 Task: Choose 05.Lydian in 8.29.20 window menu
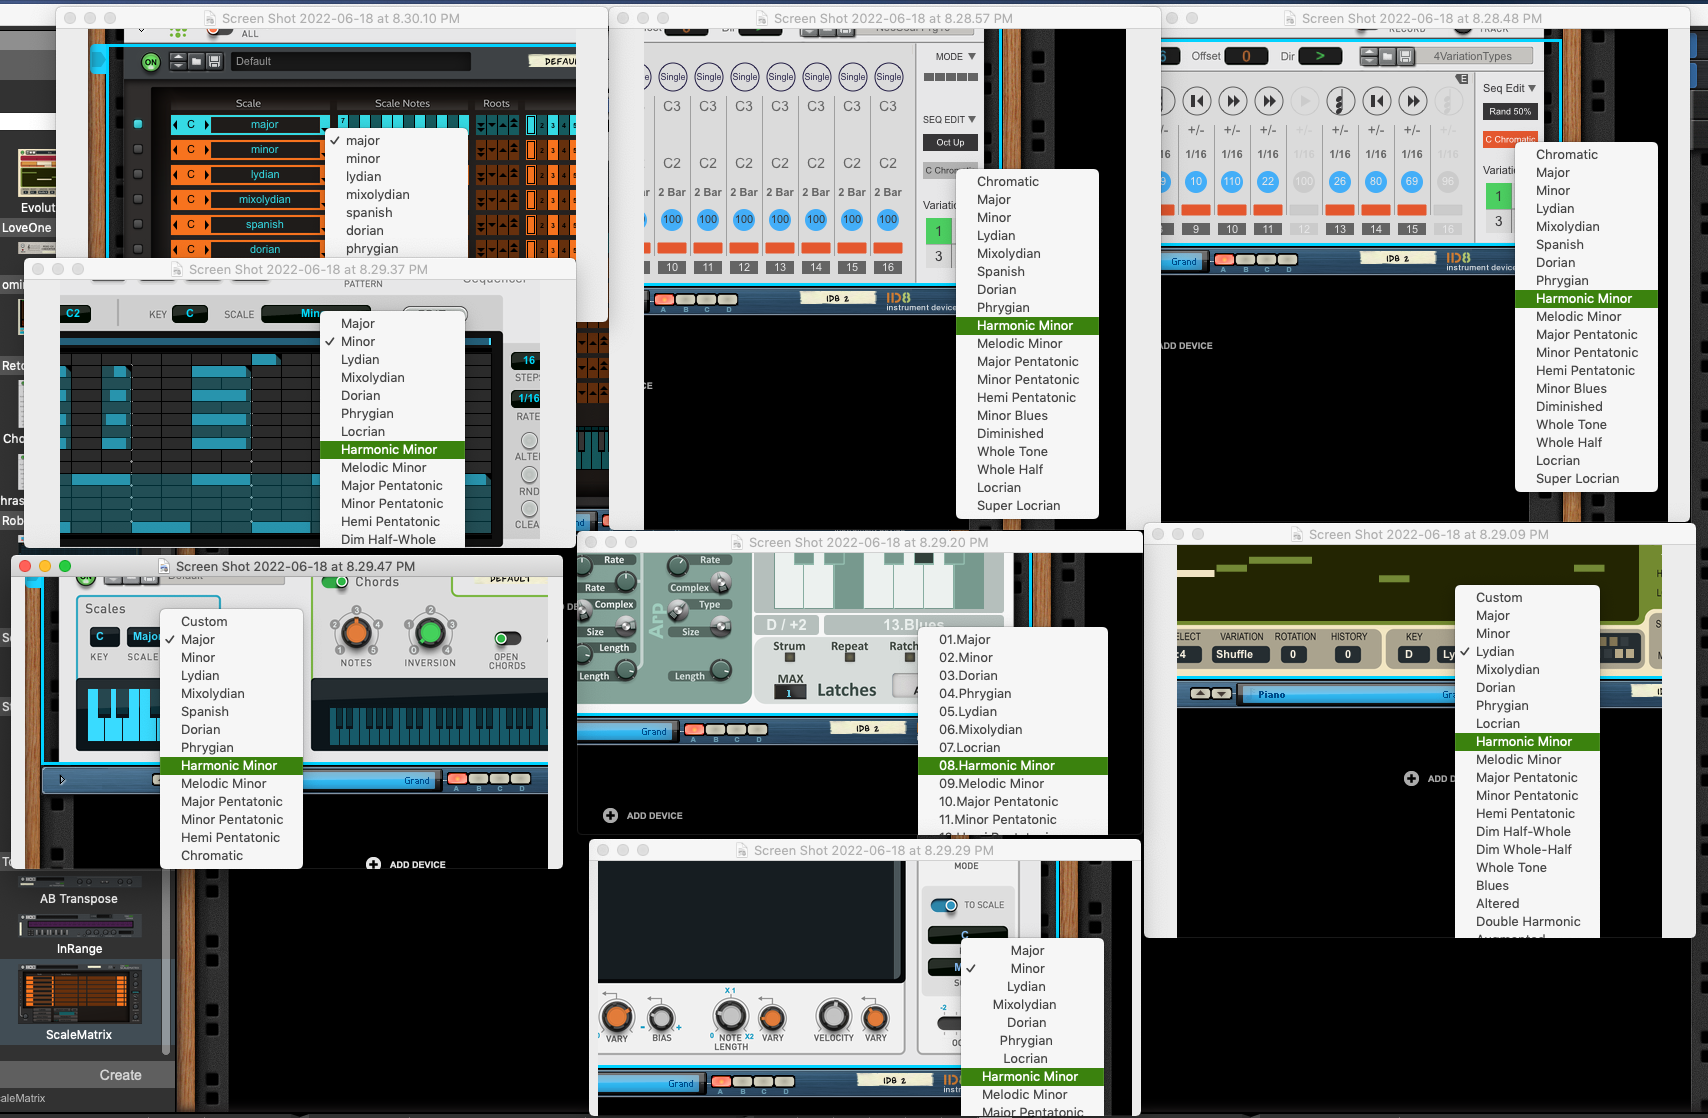click(x=1012, y=712)
